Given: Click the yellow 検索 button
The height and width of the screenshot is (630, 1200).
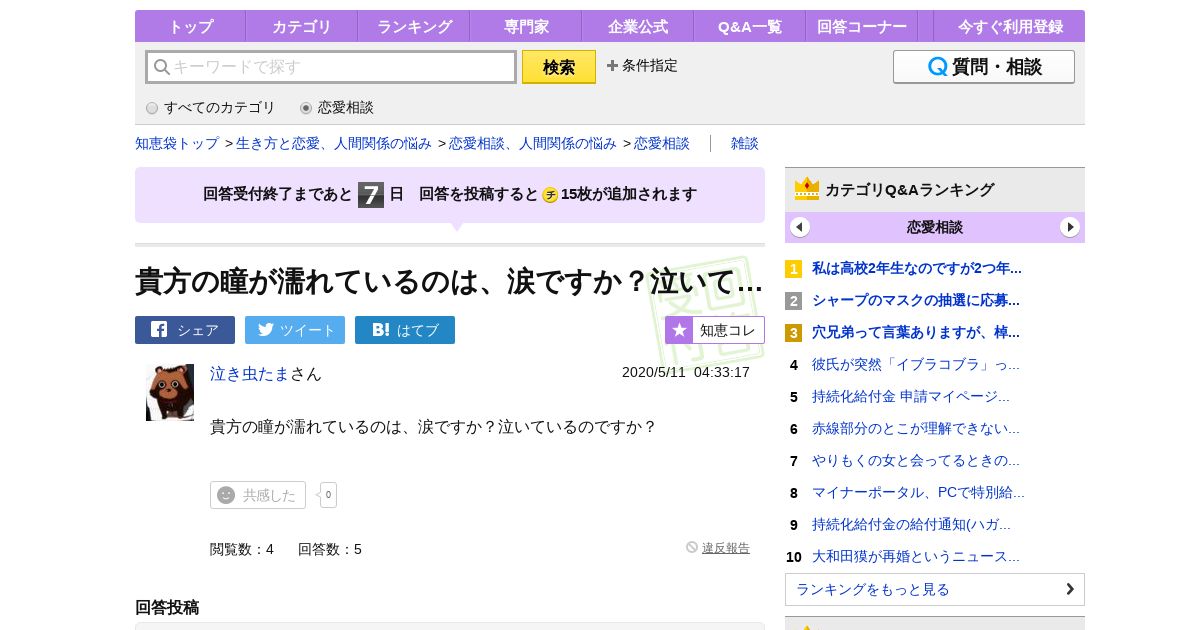Looking at the screenshot, I should (x=559, y=67).
